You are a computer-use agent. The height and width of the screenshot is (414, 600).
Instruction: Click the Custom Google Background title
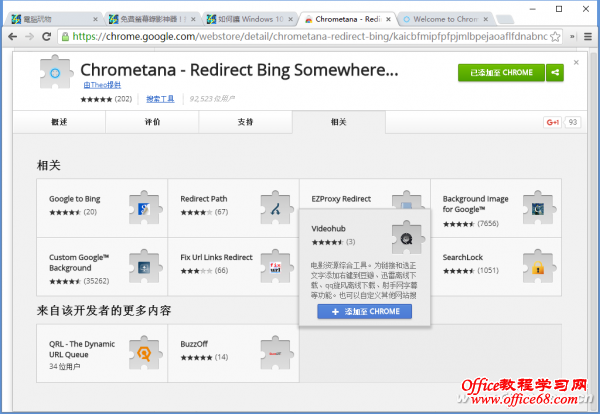coord(79,262)
